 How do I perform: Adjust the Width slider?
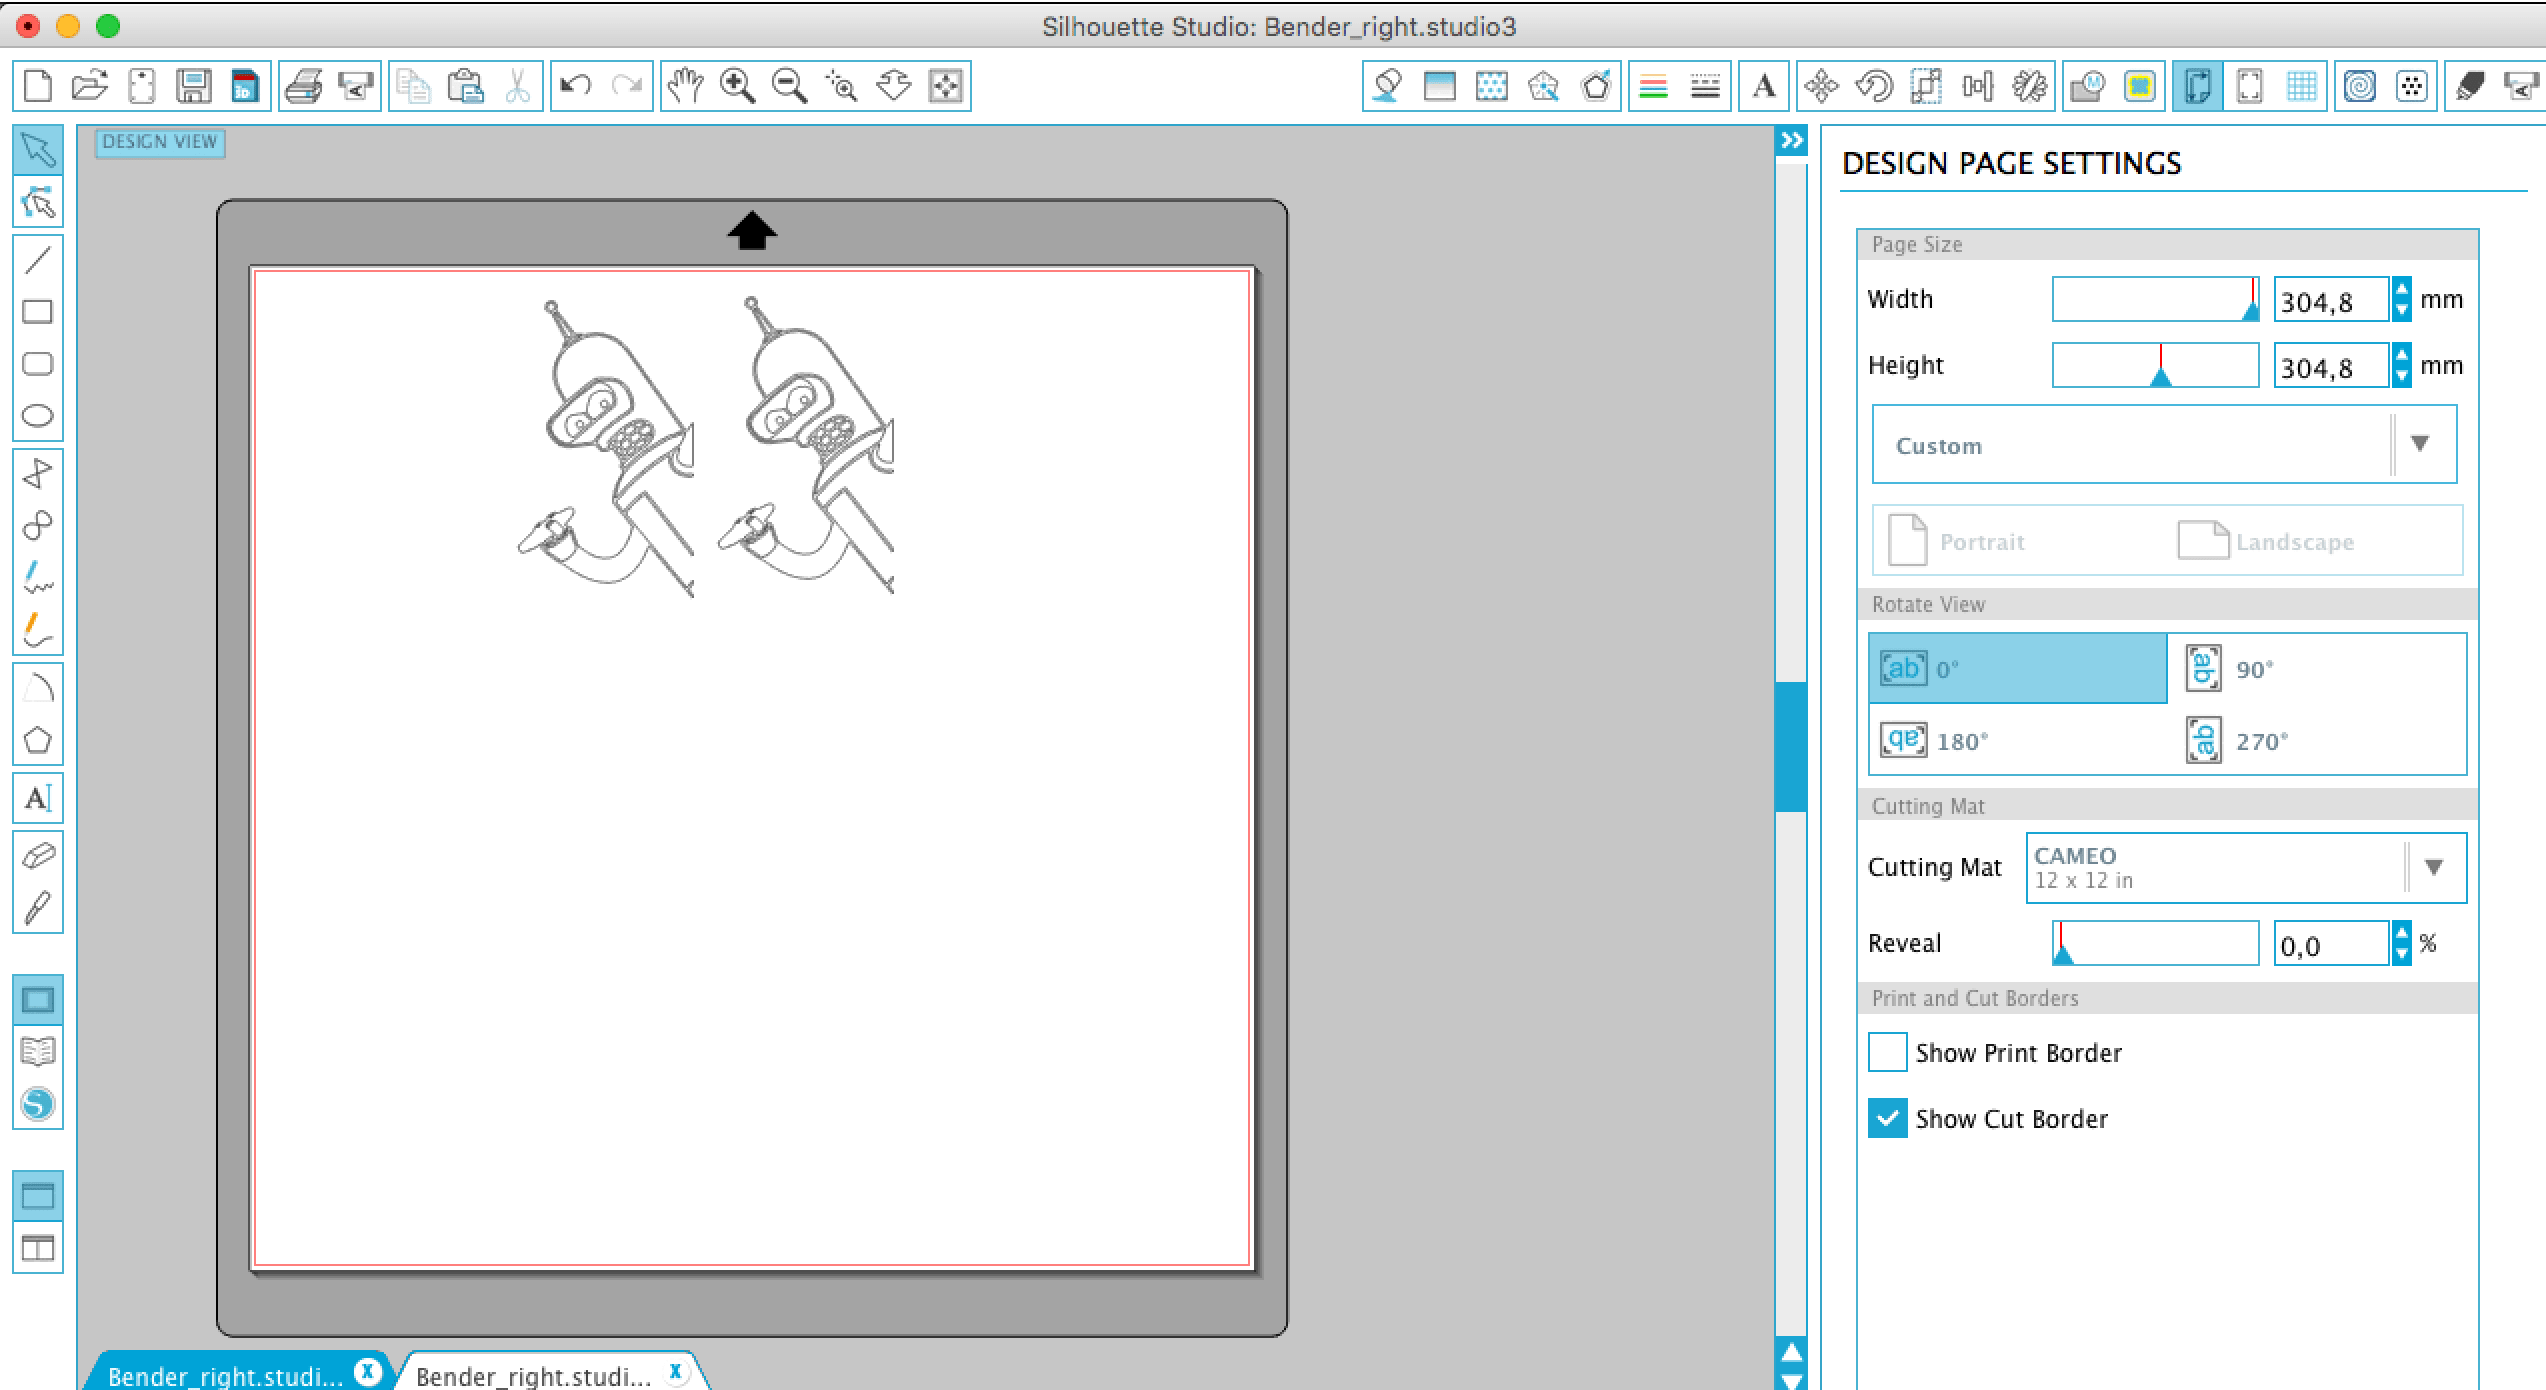(x=2155, y=299)
